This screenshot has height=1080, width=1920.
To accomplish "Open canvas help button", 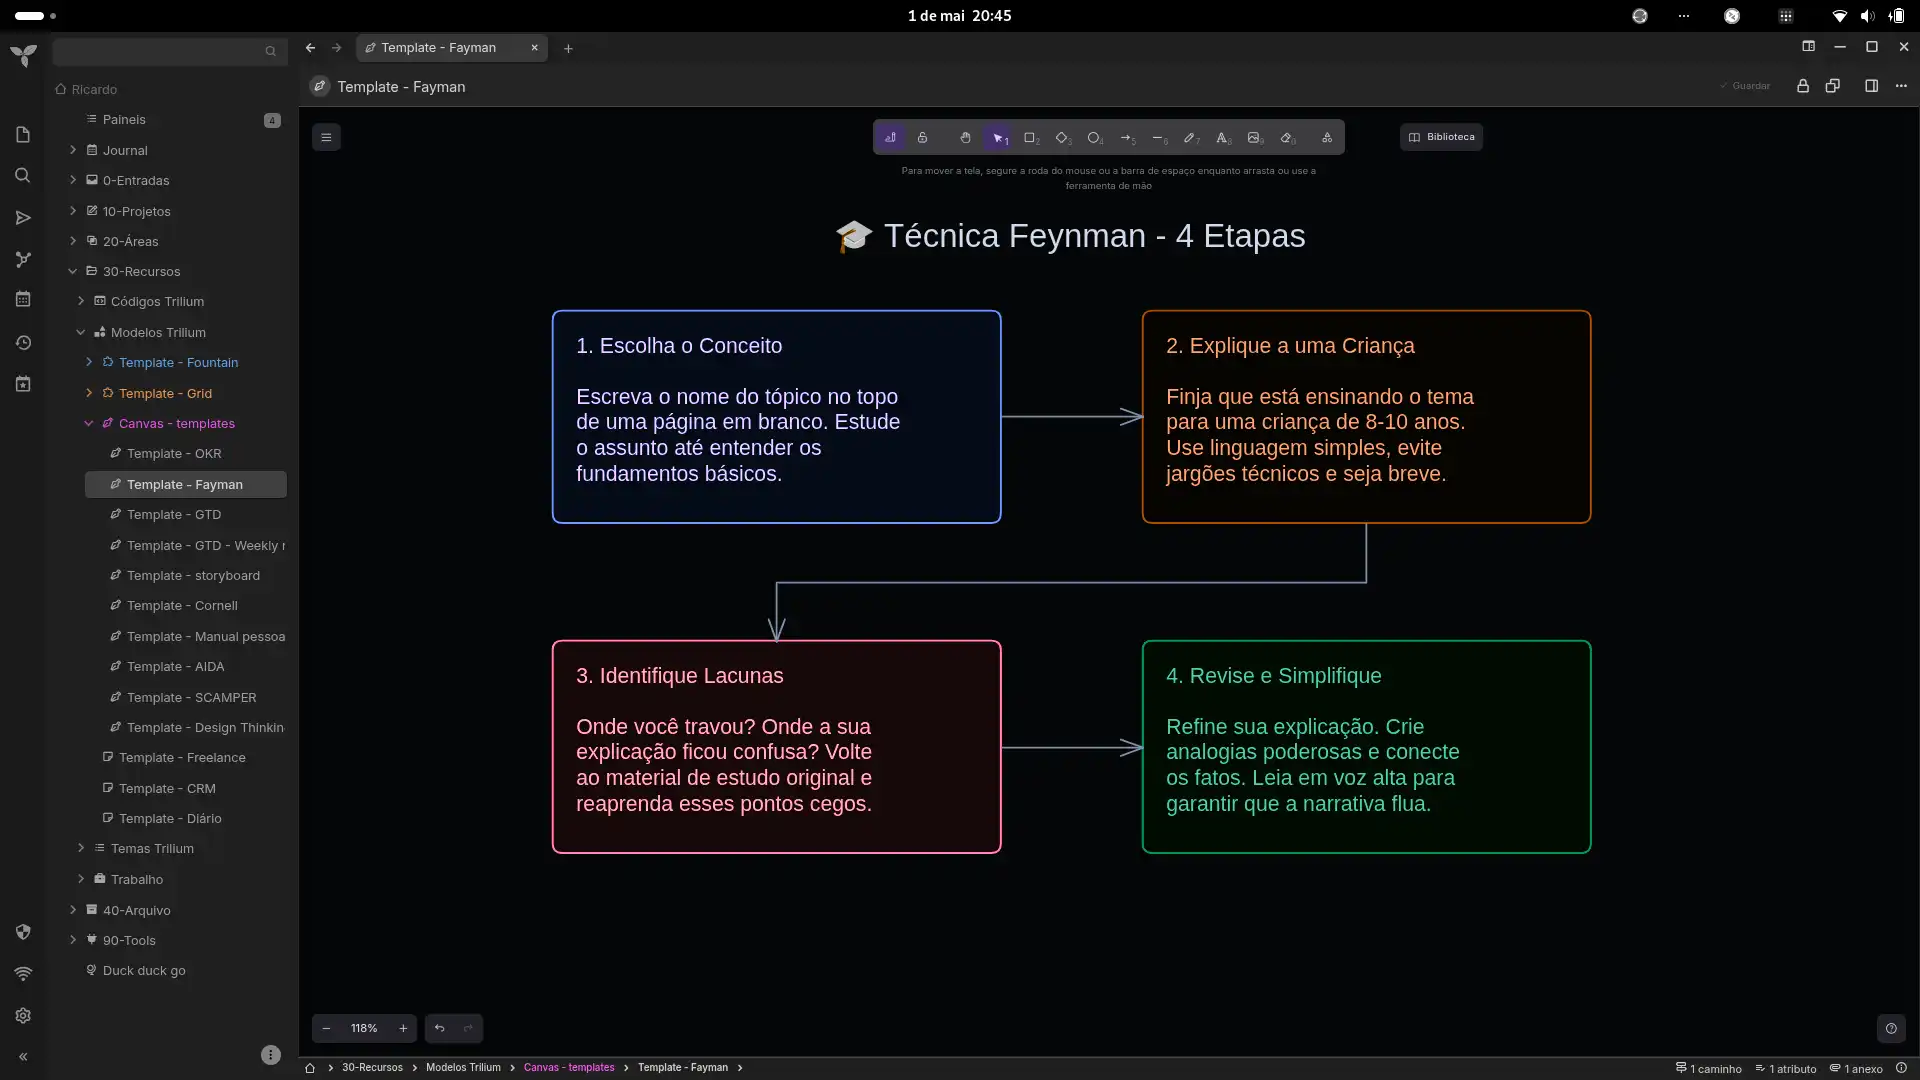I will coord(1891,1028).
